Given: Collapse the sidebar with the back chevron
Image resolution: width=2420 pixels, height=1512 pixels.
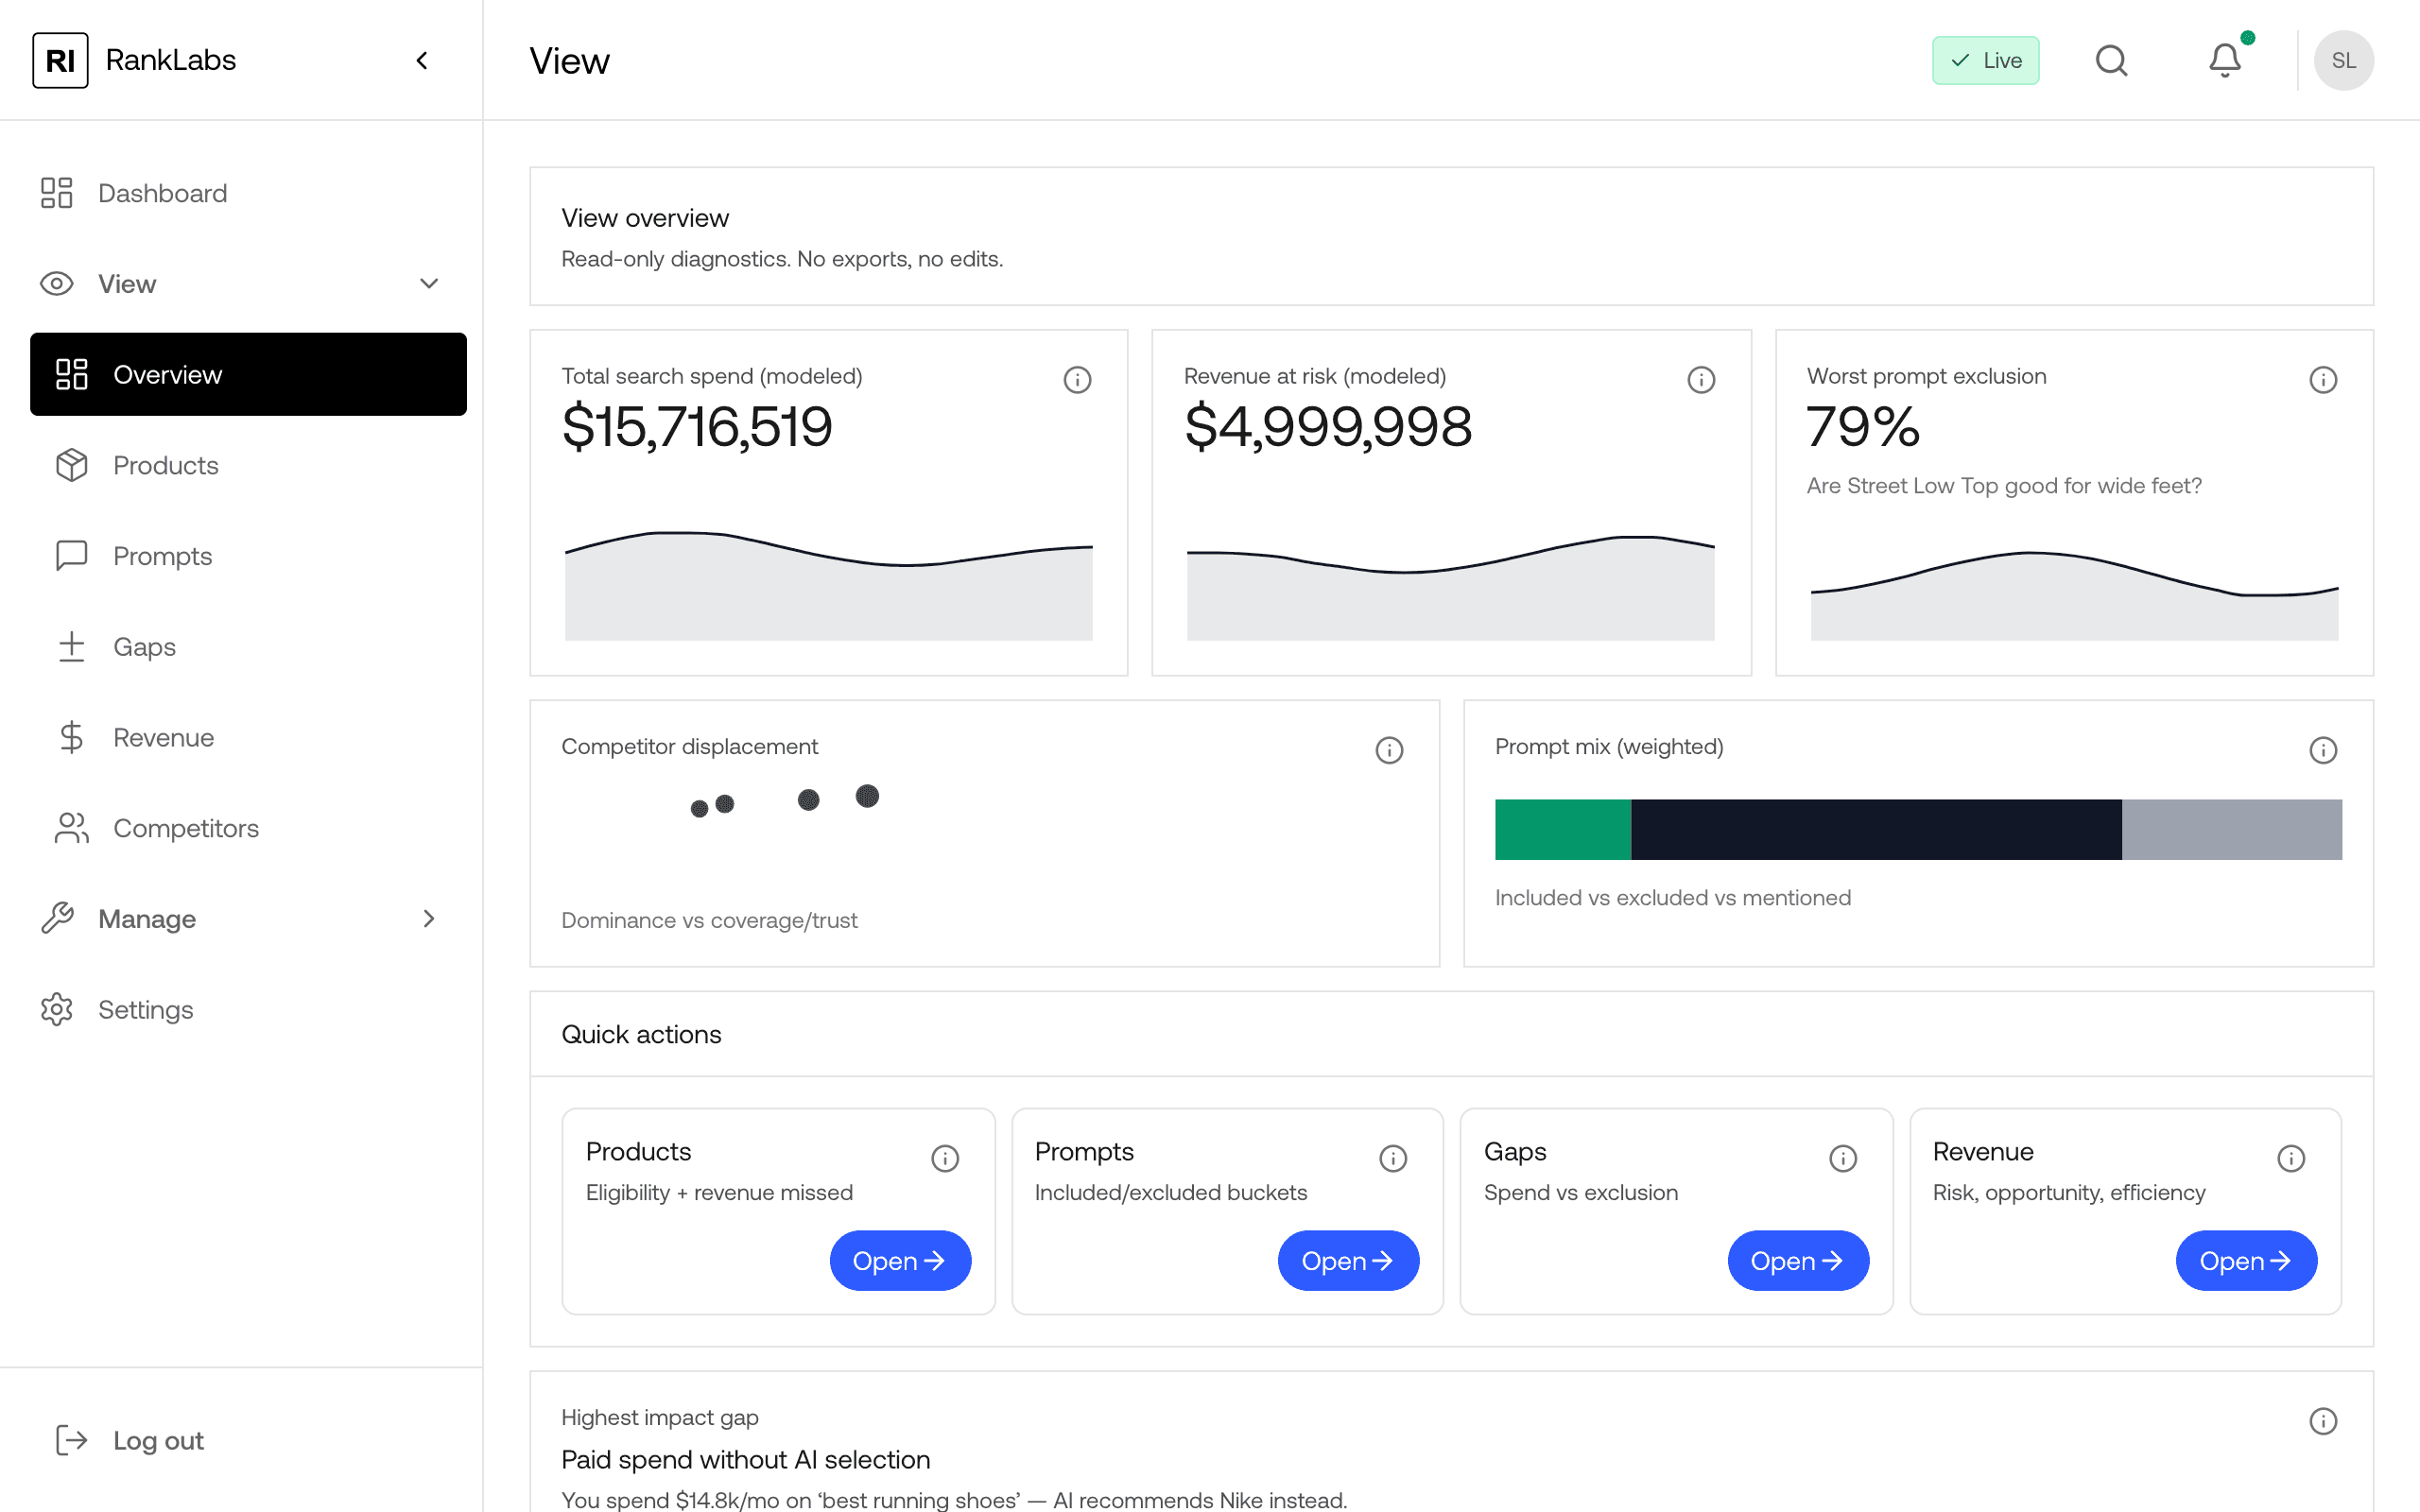Looking at the screenshot, I should pos(421,60).
